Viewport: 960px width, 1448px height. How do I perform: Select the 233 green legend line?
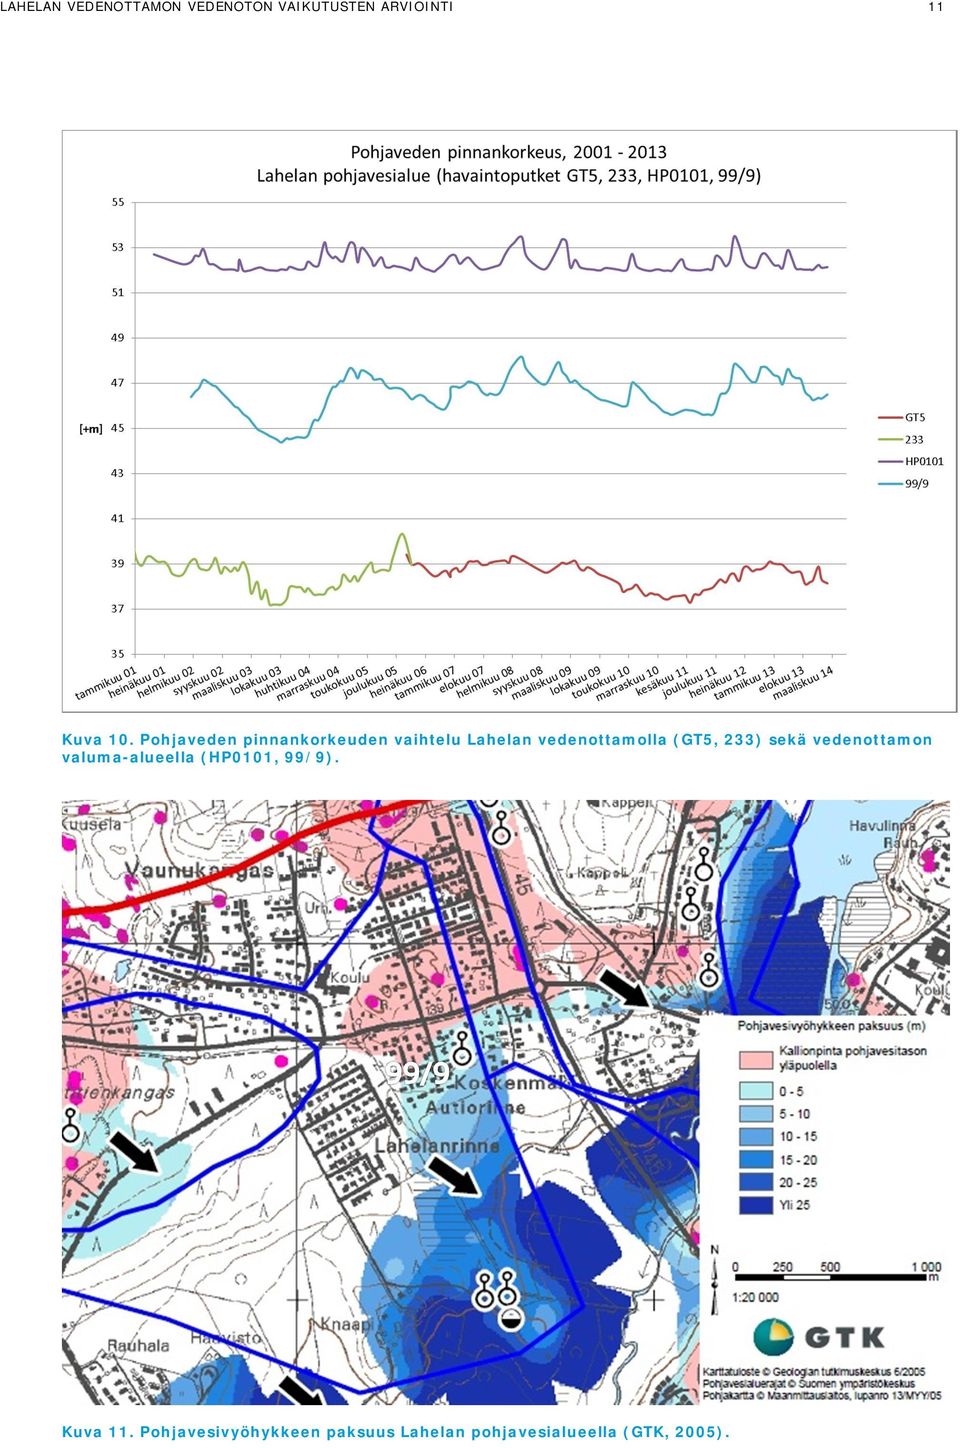[890, 439]
